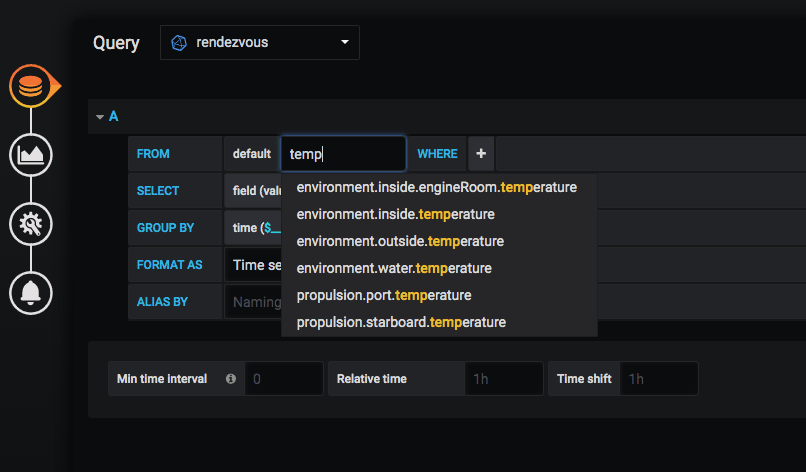Click the WHERE label
Image resolution: width=806 pixels, height=472 pixels.
[437, 154]
